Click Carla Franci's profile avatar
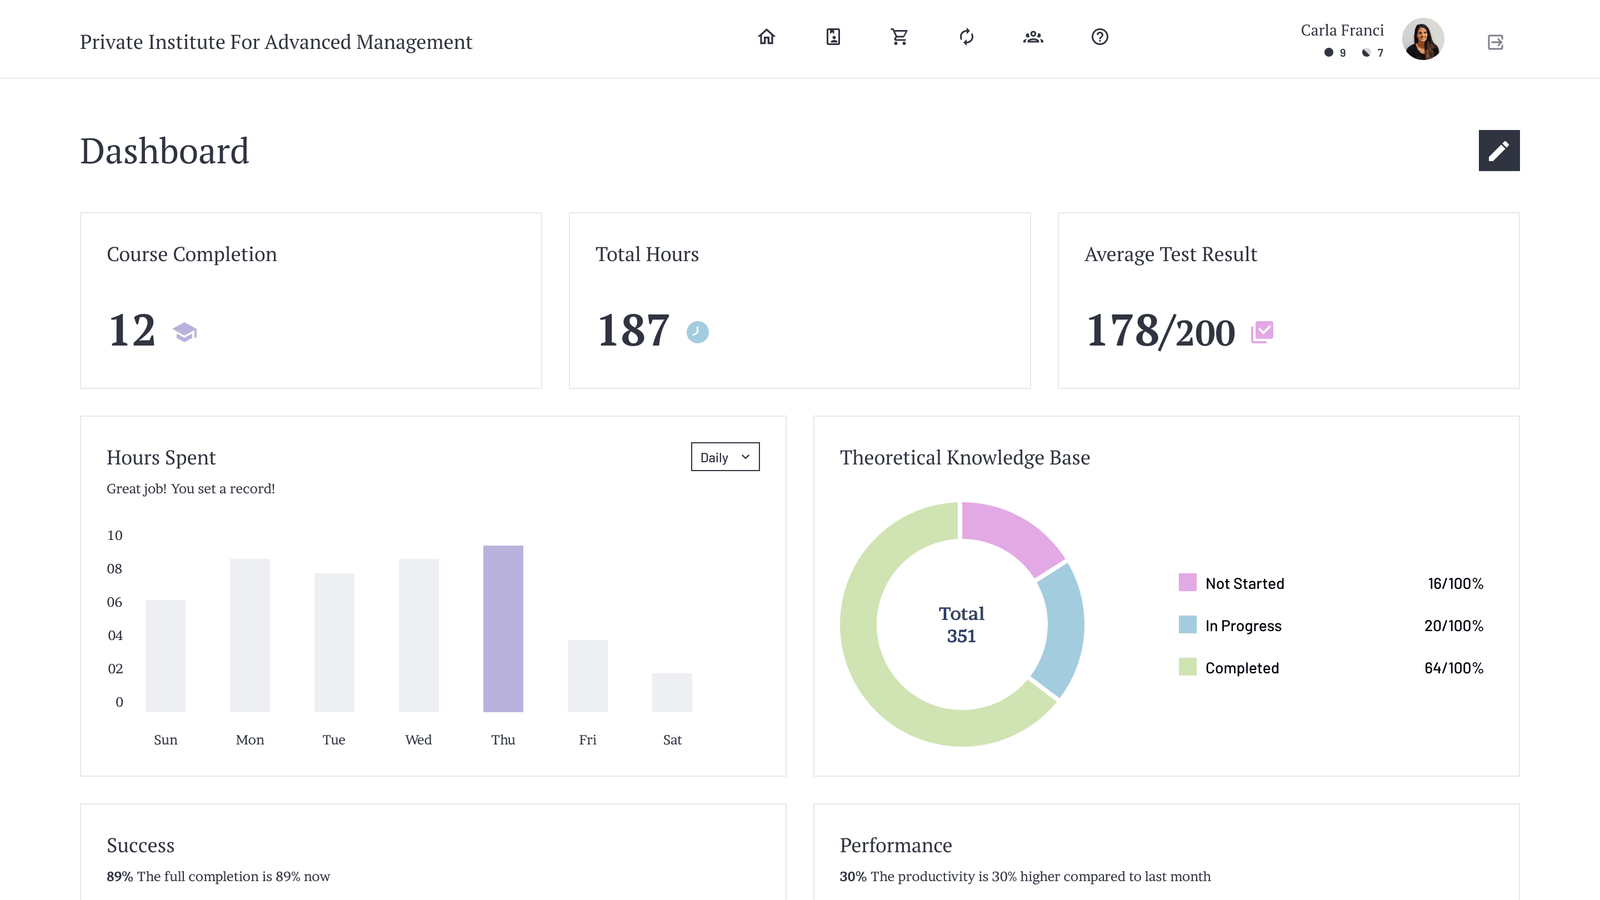The width and height of the screenshot is (1600, 900). (x=1422, y=40)
